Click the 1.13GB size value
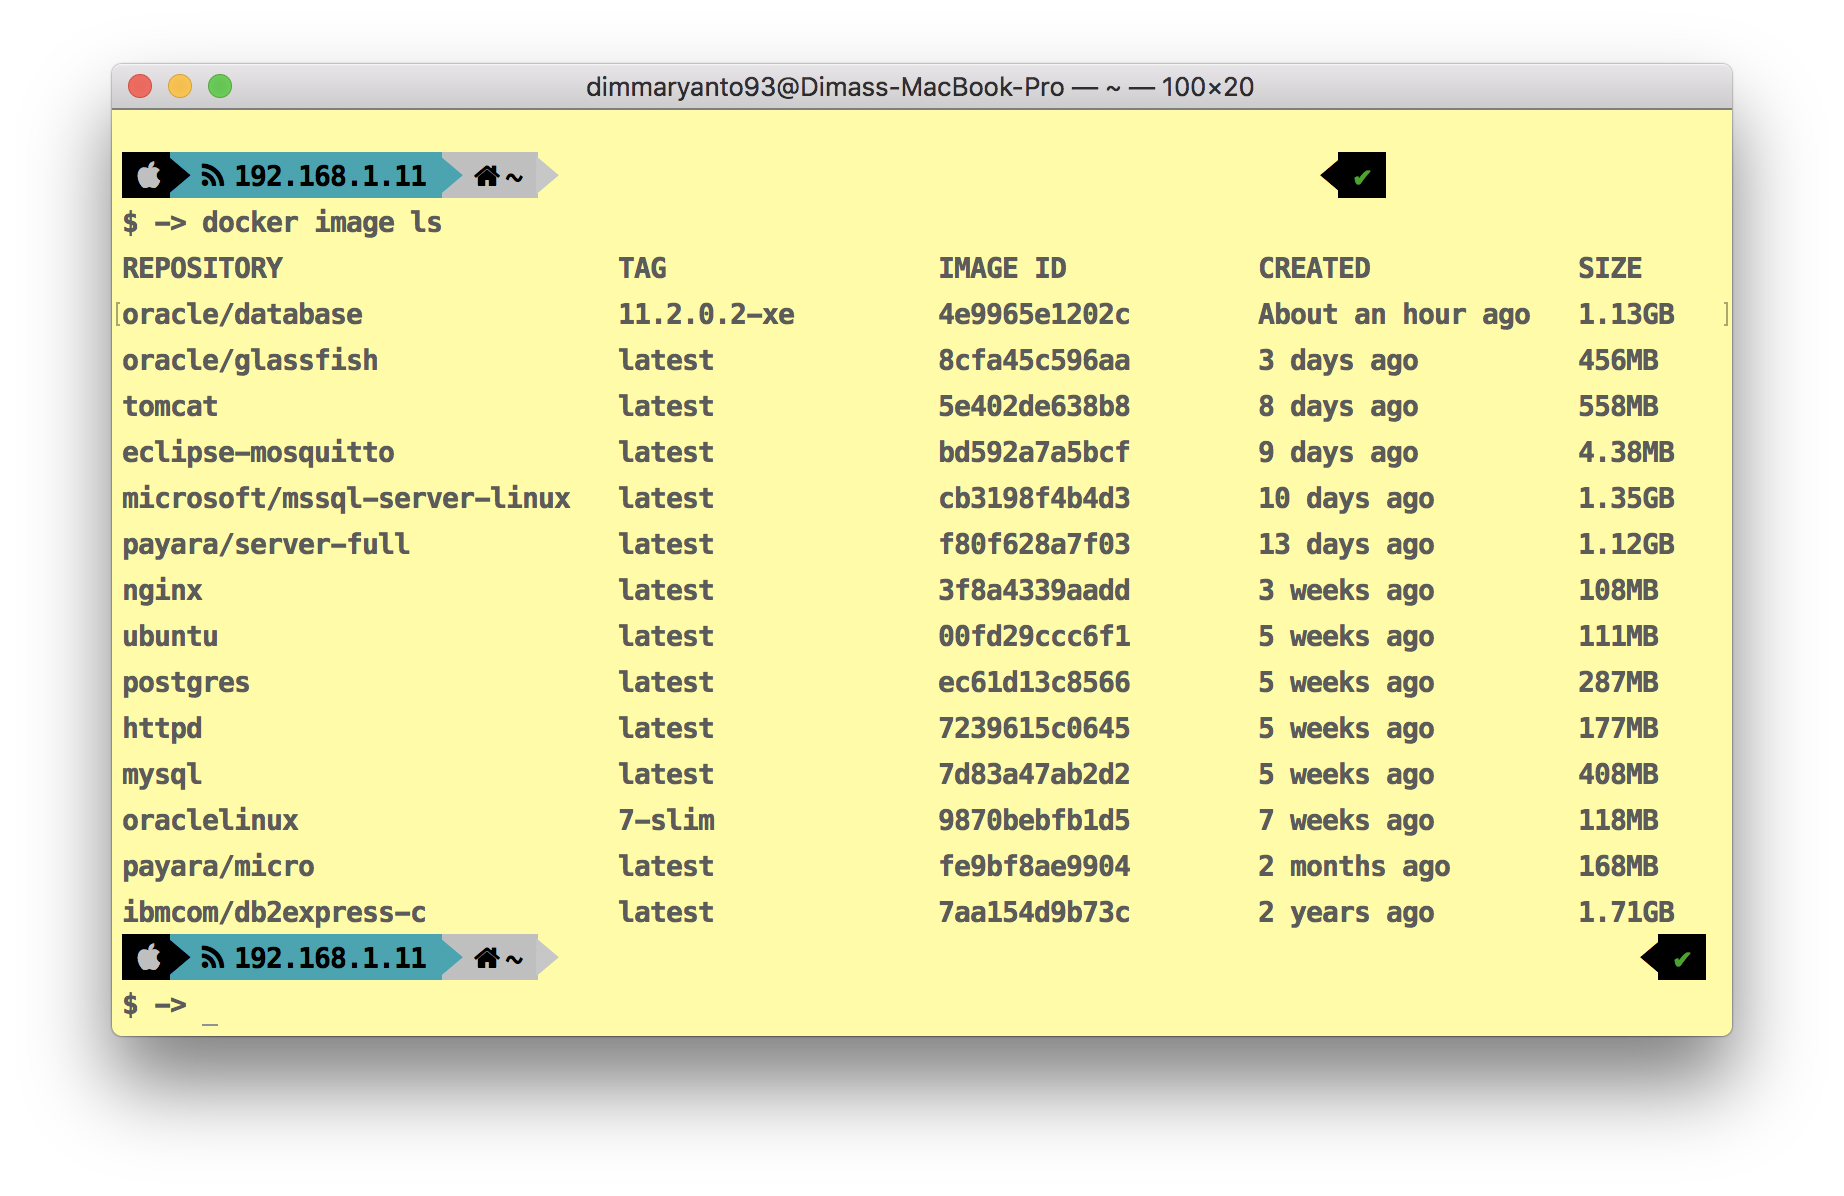Viewport: 1844px width, 1196px height. coord(1626,314)
